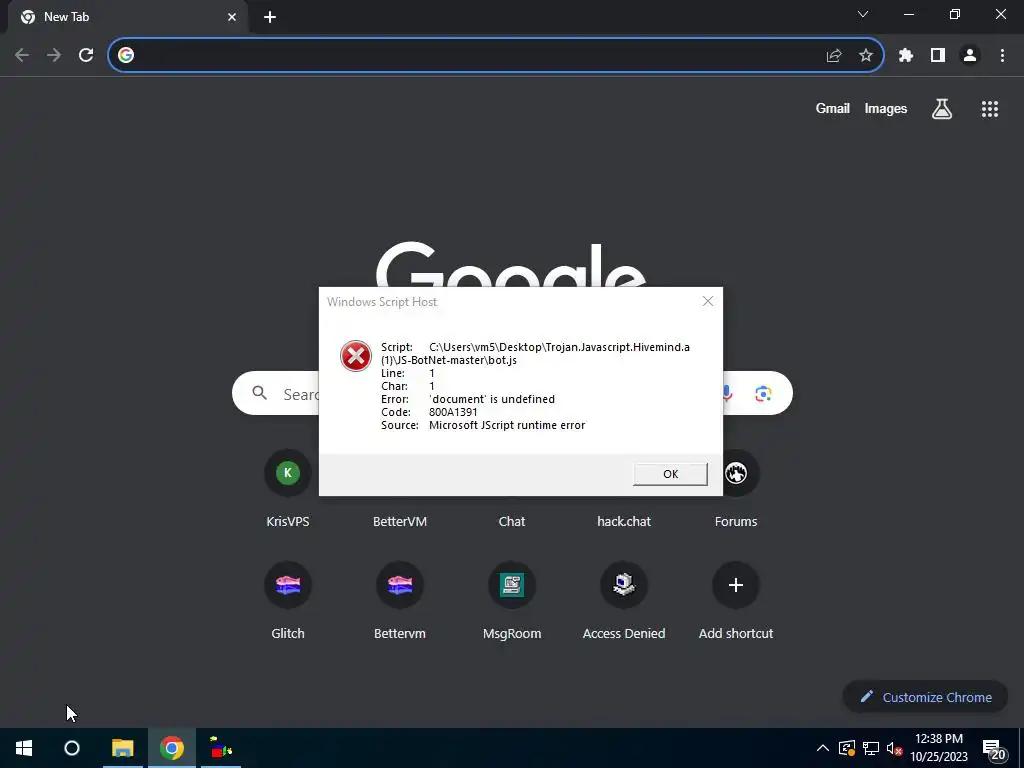
Task: Click the Add shortcut plus icon
Action: [736, 585]
